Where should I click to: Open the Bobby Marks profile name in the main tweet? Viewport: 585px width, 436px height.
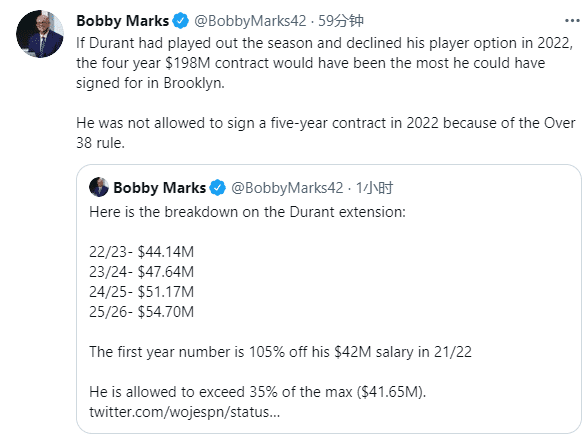click(x=123, y=21)
